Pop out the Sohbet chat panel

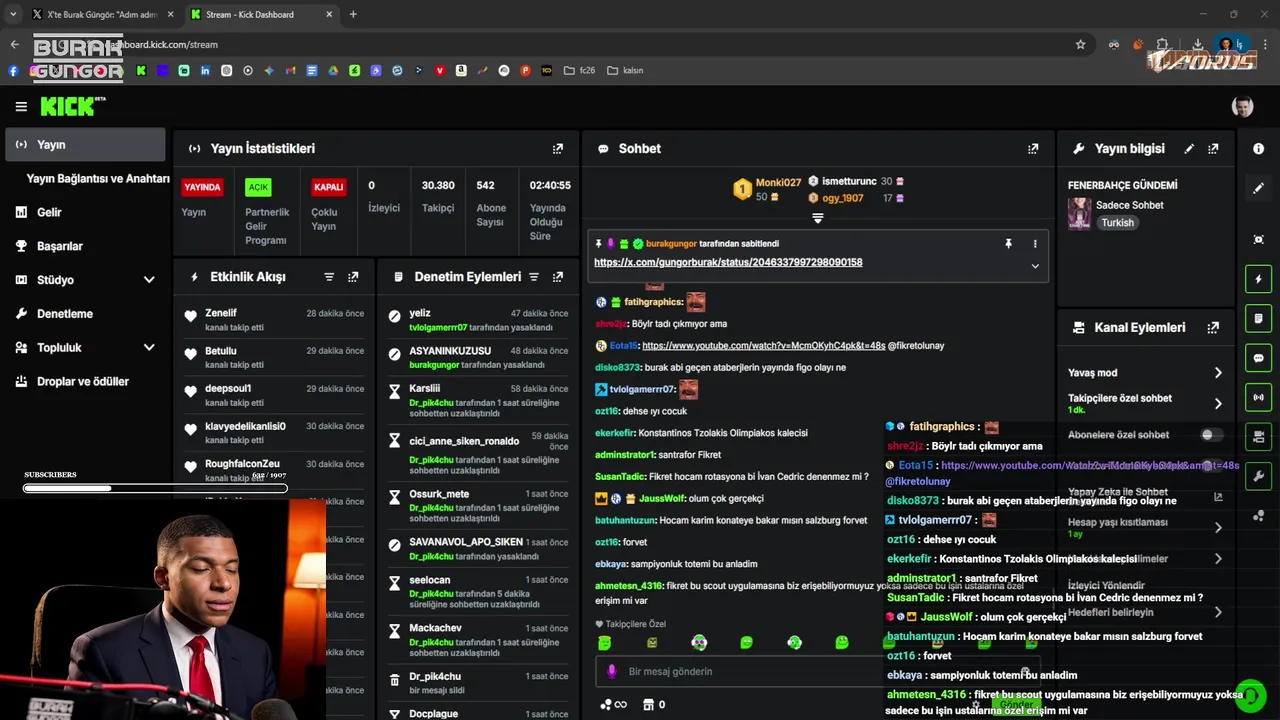(x=1033, y=148)
